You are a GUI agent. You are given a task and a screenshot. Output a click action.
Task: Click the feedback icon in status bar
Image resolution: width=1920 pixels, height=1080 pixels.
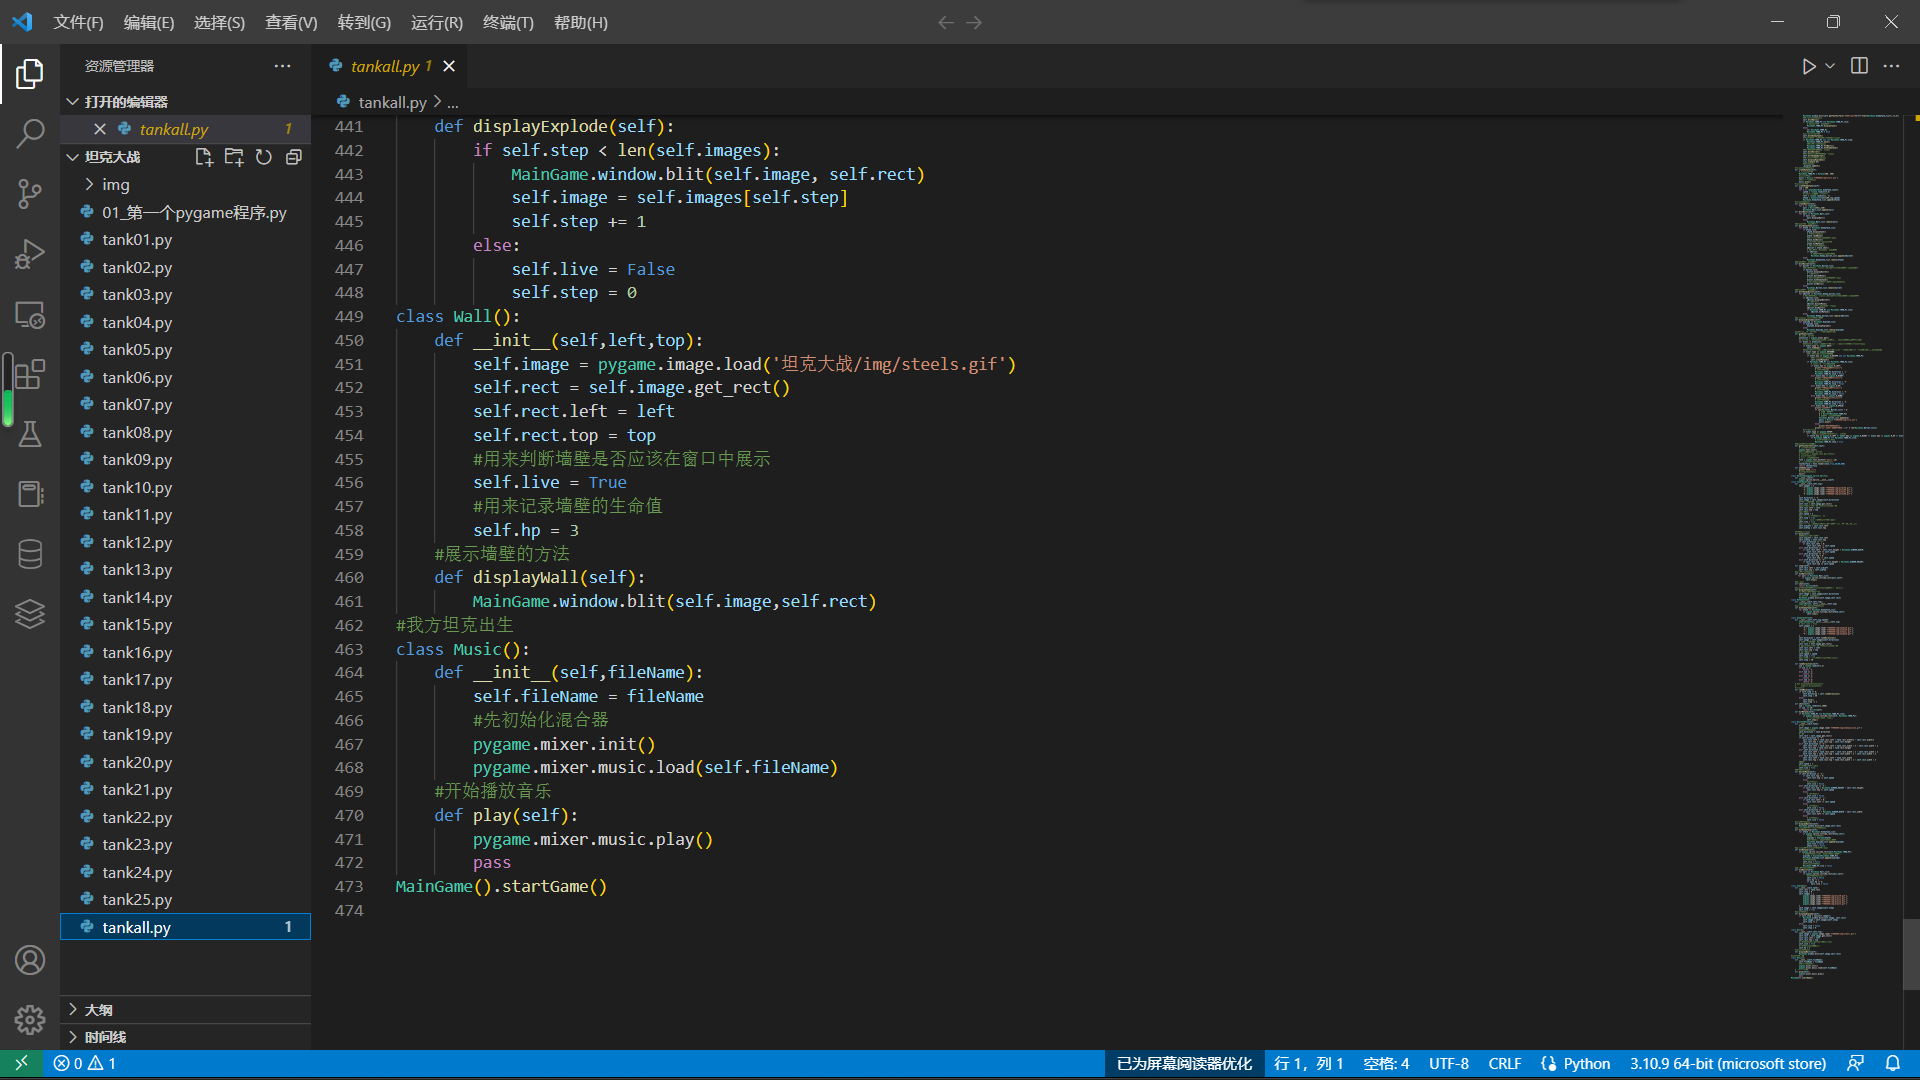point(1855,1063)
